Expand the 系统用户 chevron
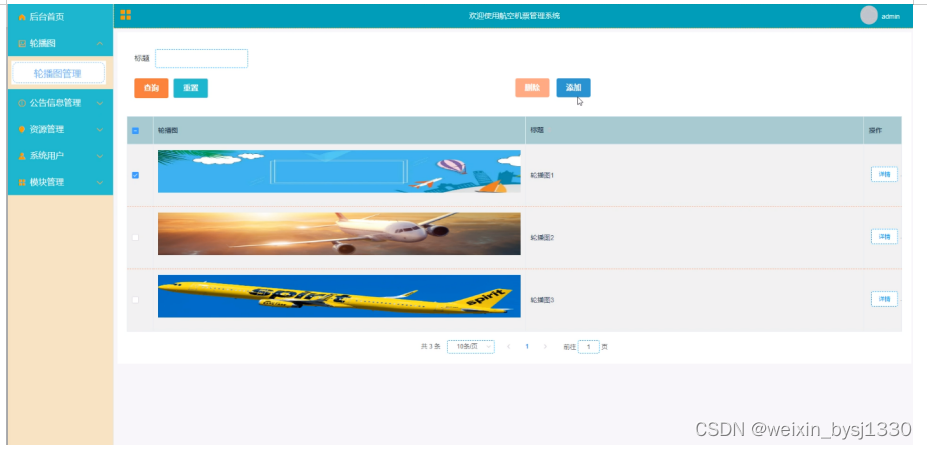 (x=100, y=156)
